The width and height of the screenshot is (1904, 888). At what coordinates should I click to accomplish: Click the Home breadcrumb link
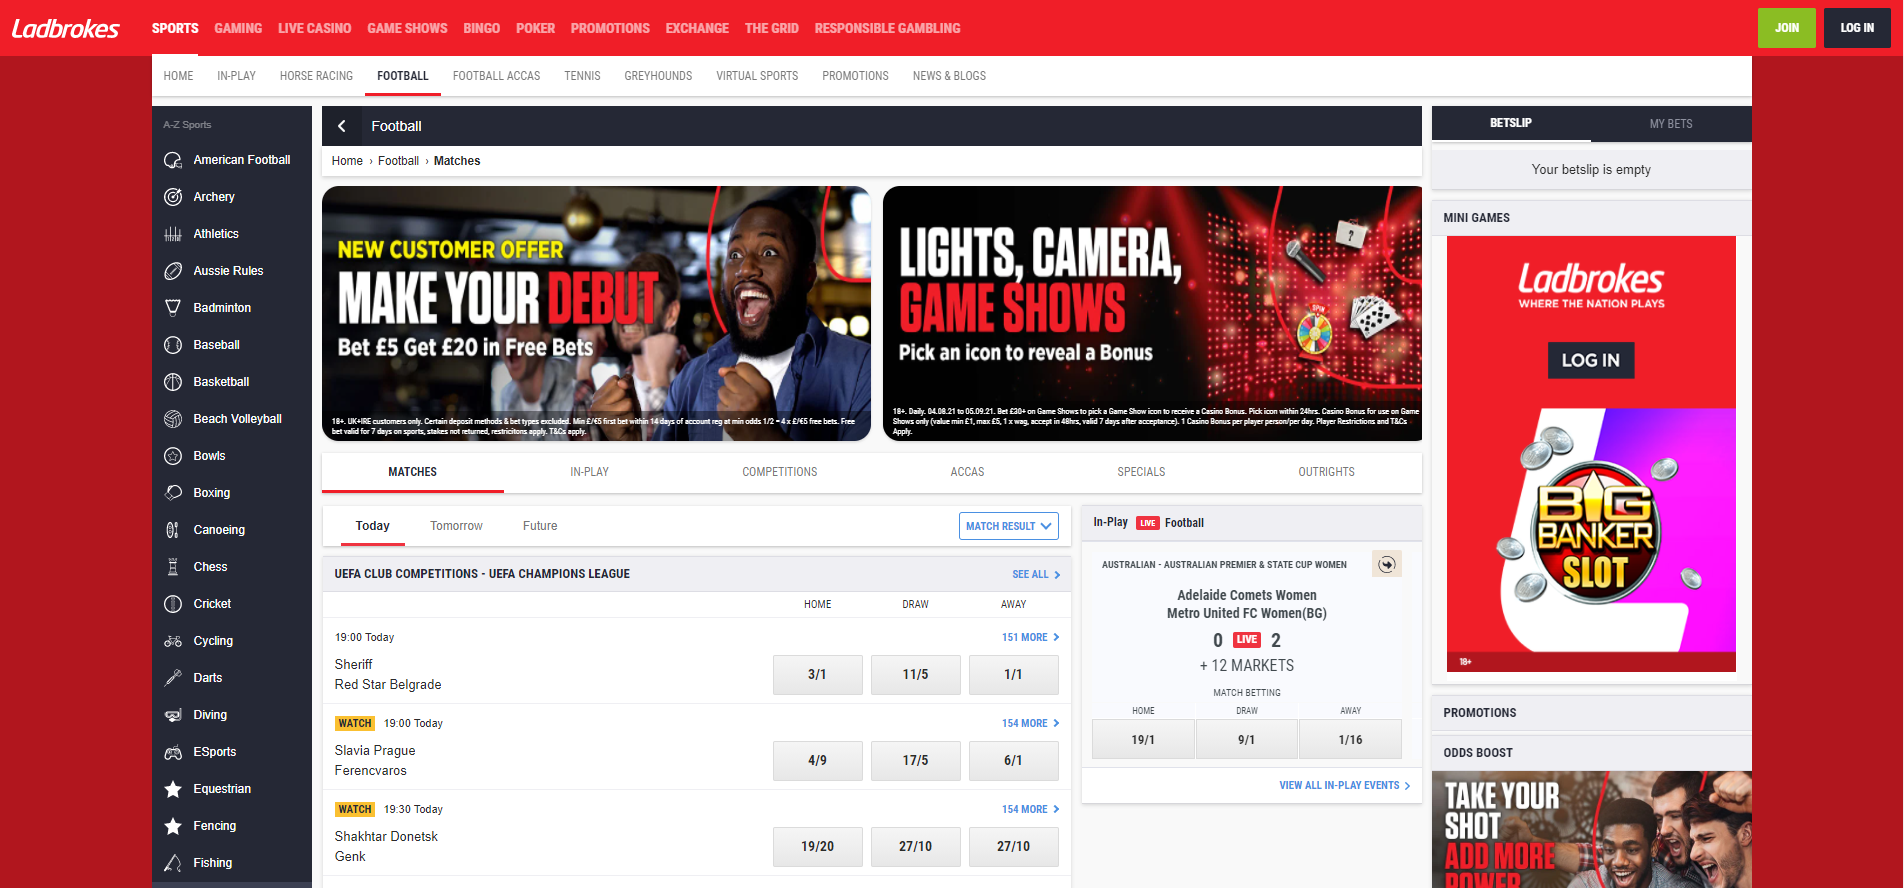347,161
